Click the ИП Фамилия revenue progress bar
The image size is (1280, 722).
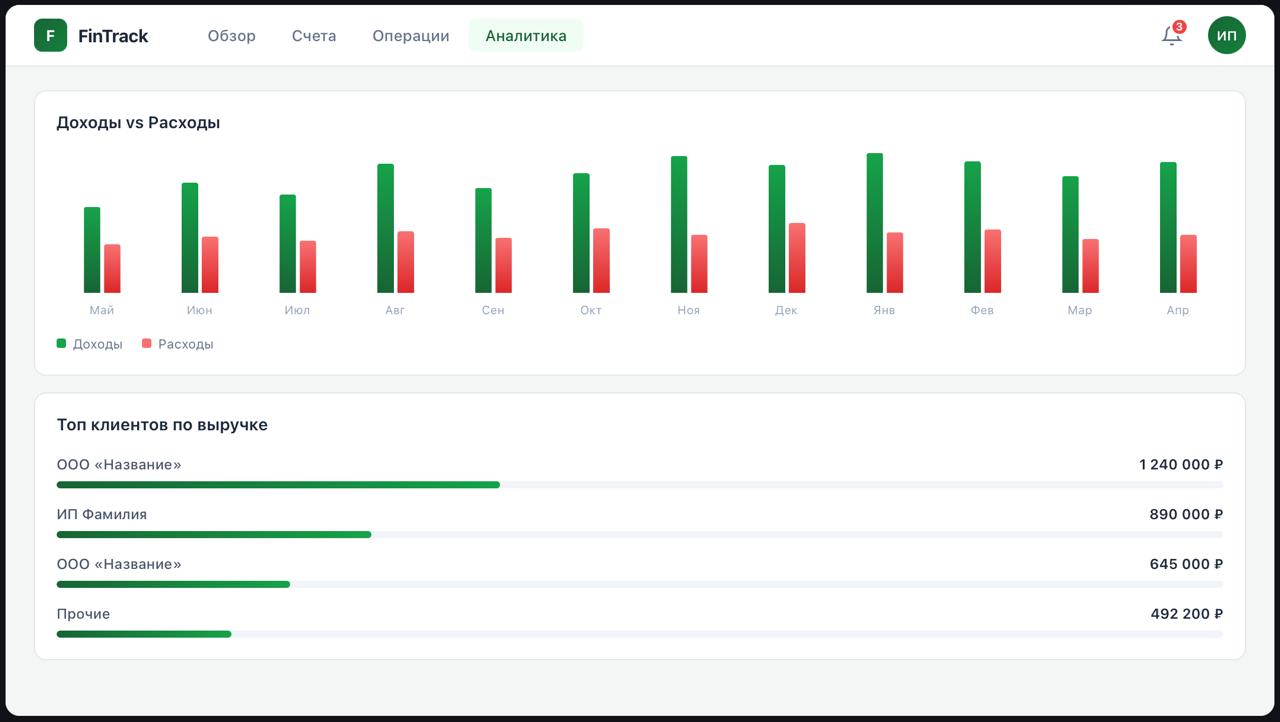point(640,535)
